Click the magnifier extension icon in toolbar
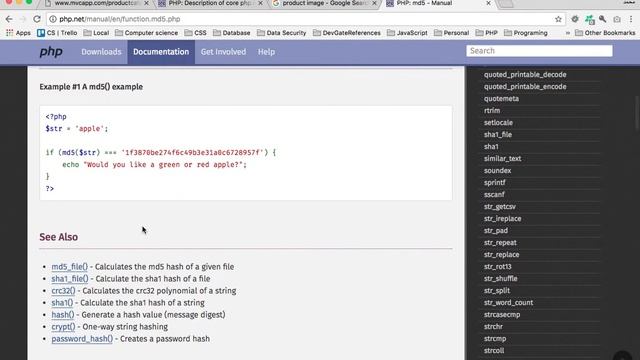 [x=602, y=19]
